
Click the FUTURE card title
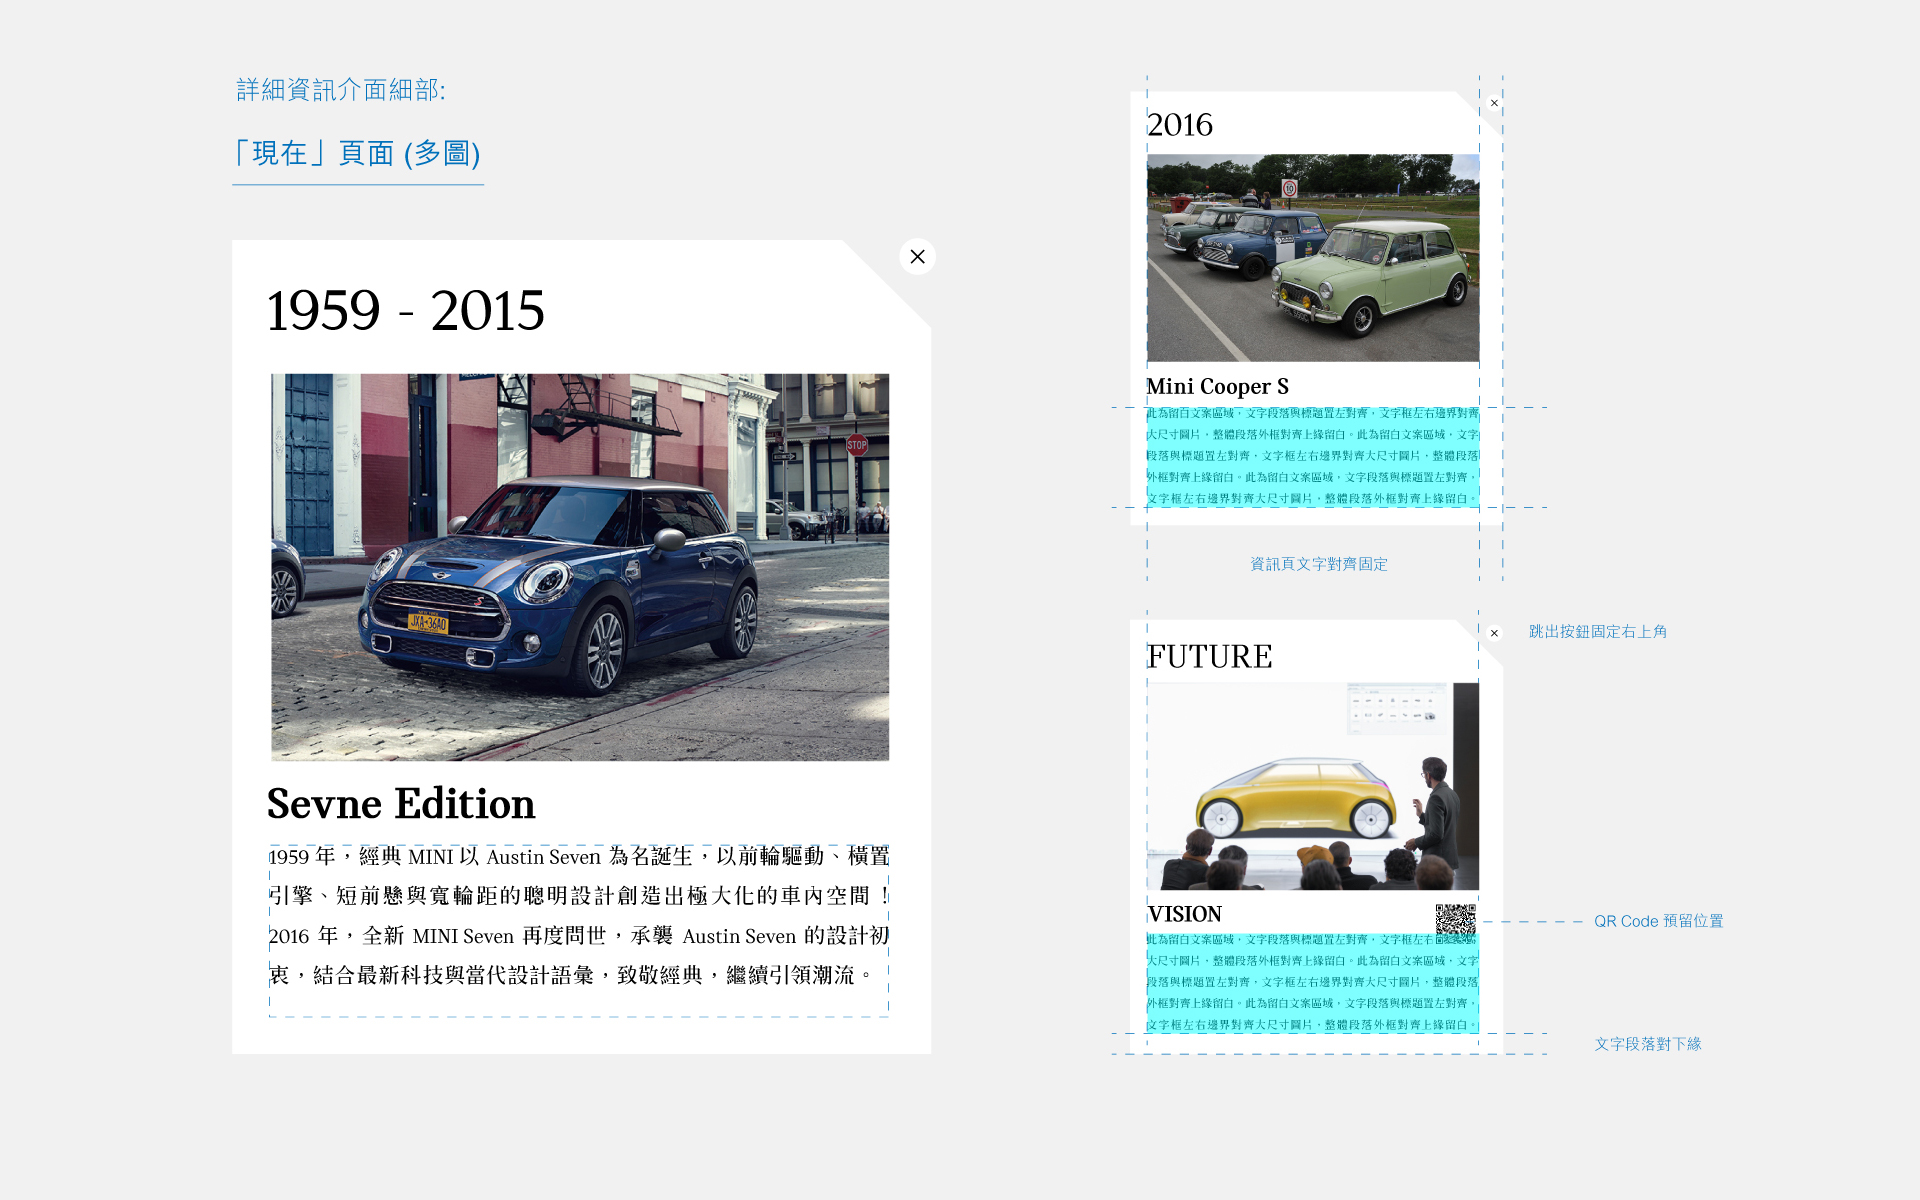(1209, 657)
